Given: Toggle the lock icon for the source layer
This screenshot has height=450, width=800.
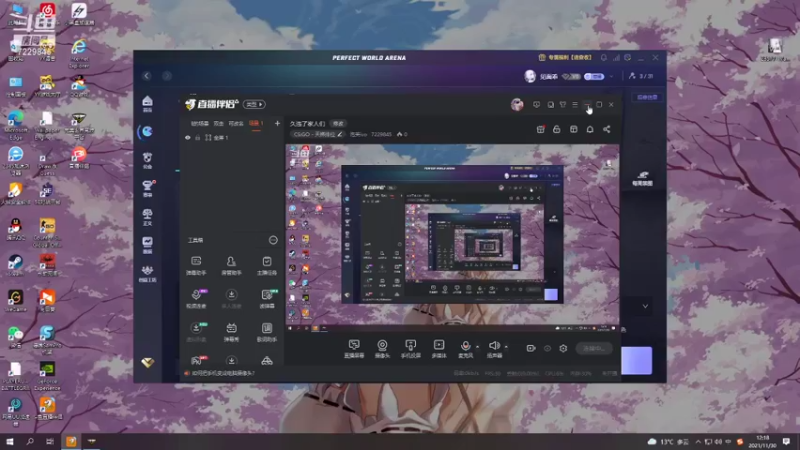Looking at the screenshot, I should click(197, 138).
